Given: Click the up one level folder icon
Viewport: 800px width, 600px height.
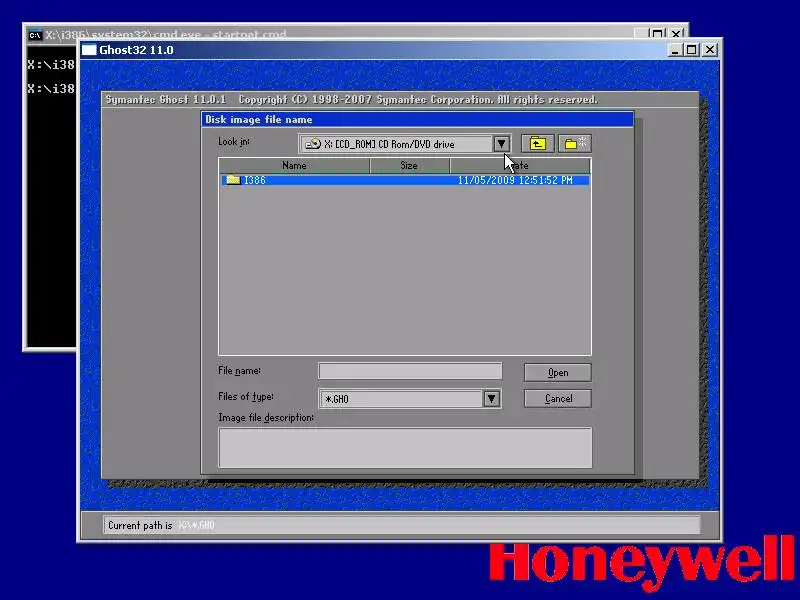Looking at the screenshot, I should tap(538, 144).
